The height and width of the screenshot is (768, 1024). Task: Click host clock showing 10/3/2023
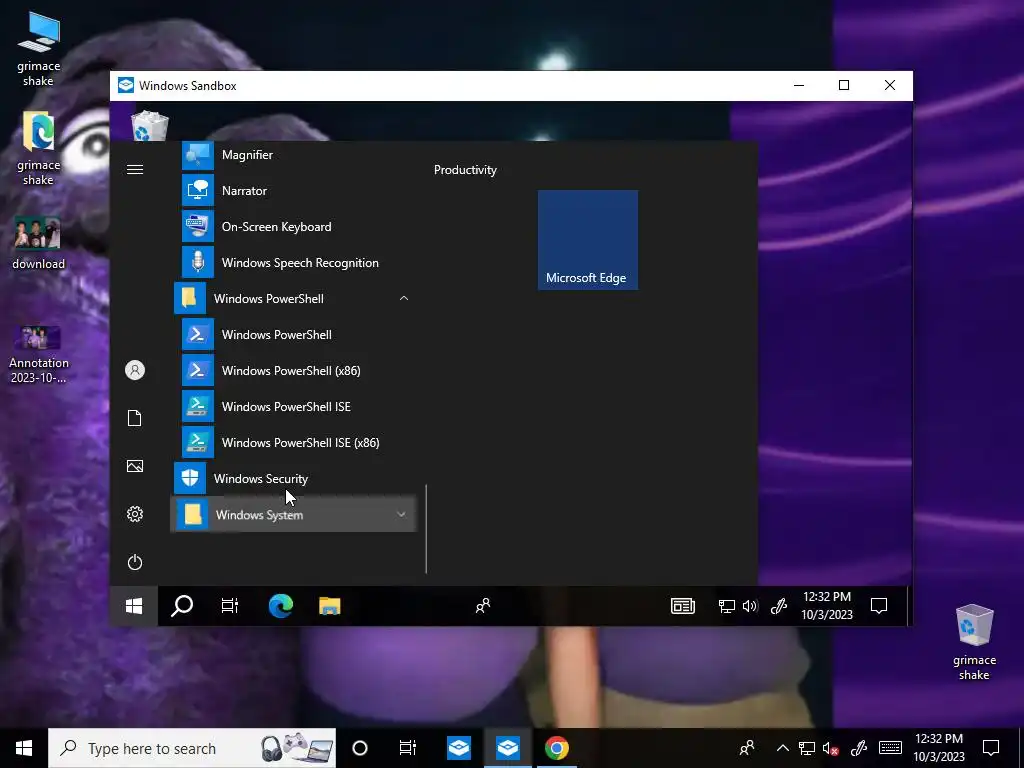click(x=938, y=748)
